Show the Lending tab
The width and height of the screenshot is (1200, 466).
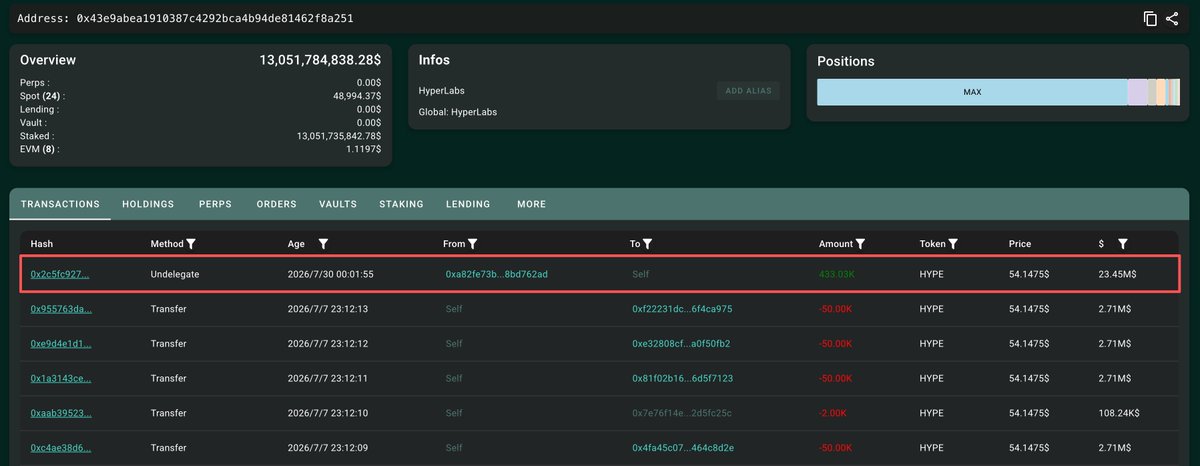468,204
